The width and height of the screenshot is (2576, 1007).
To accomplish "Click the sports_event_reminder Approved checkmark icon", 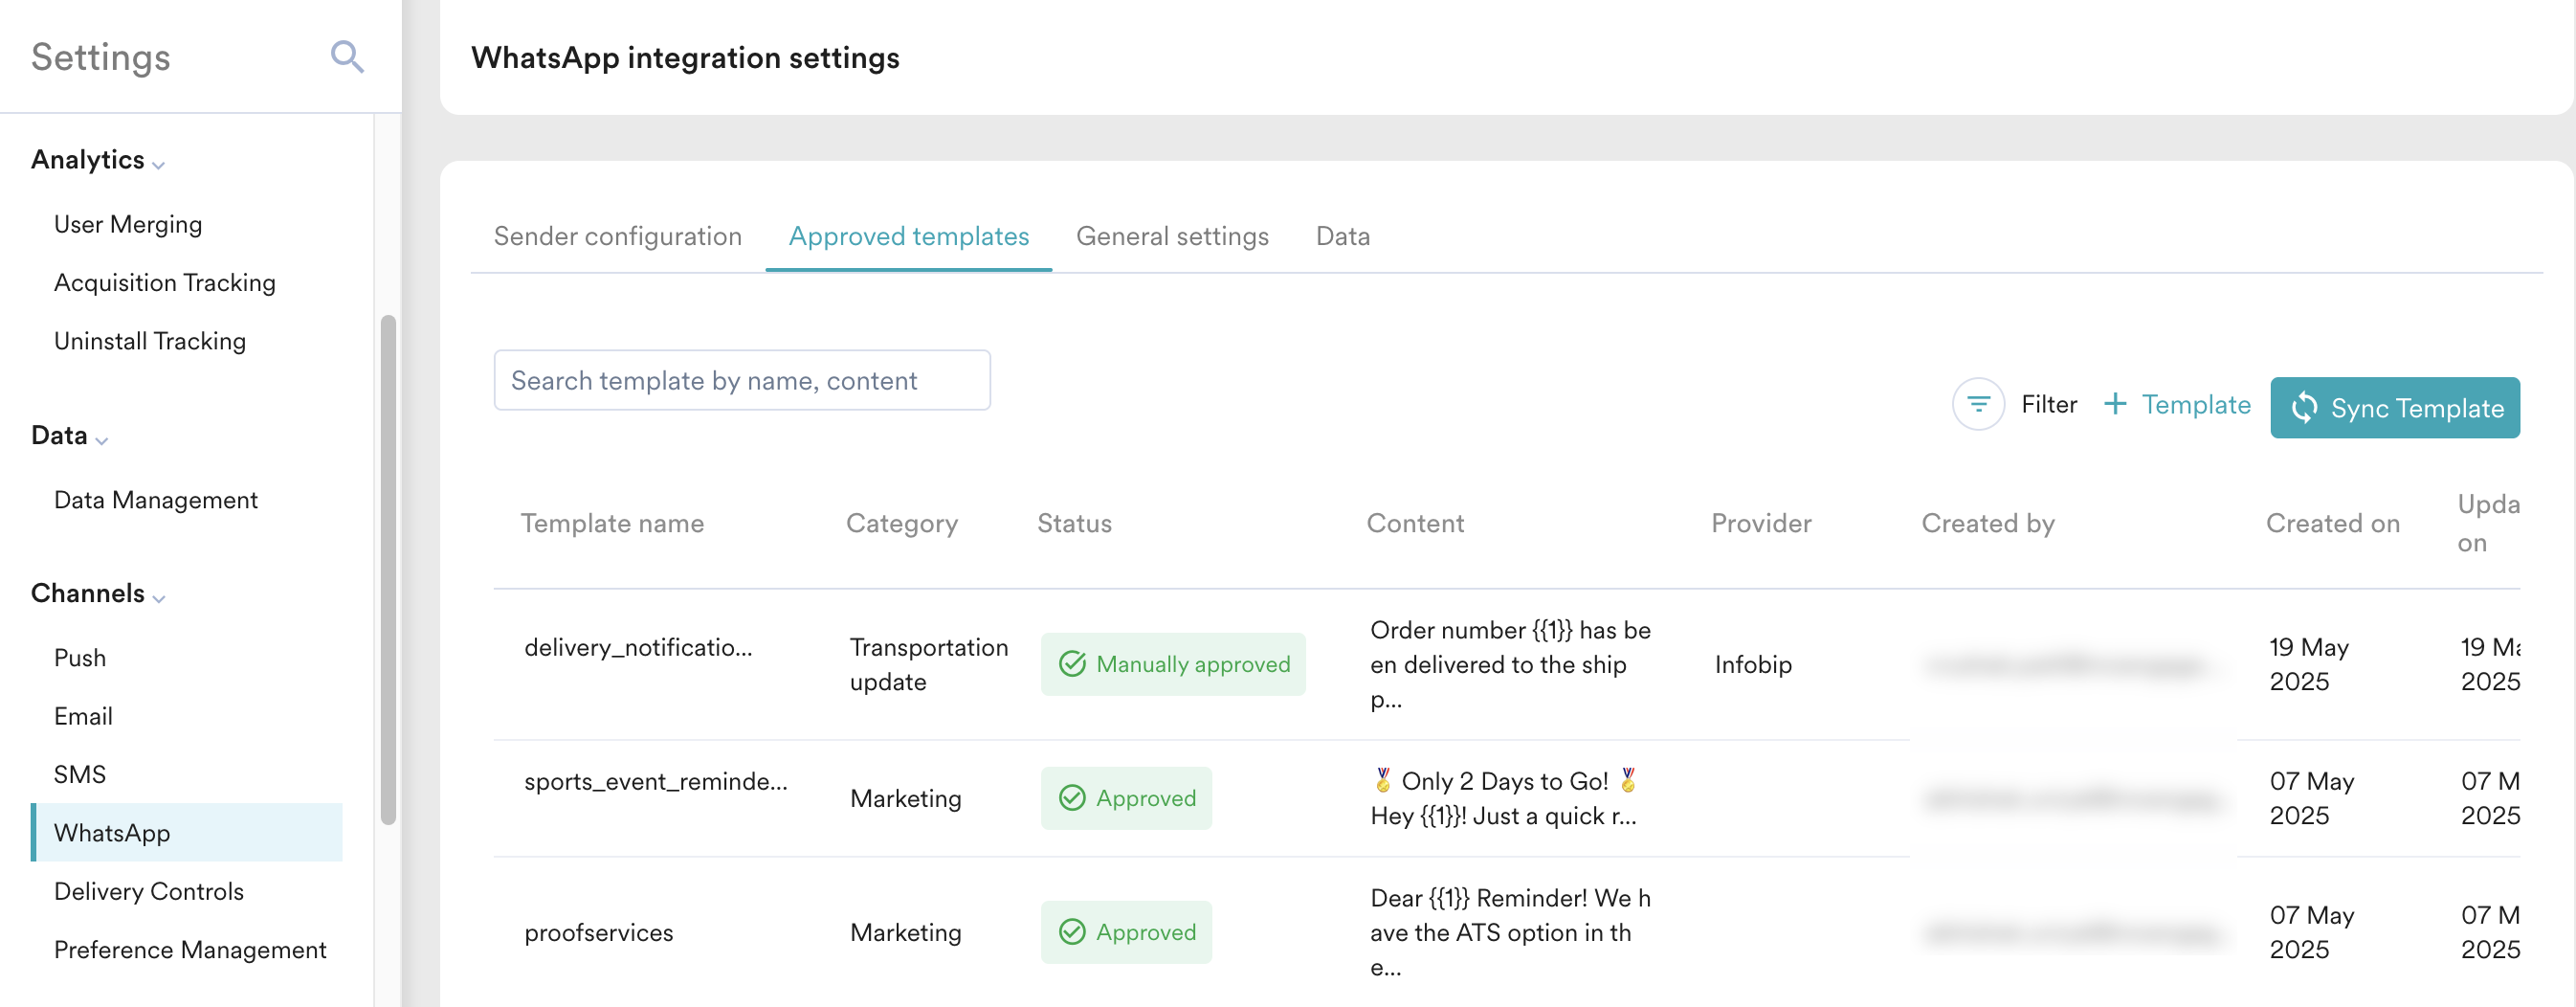I will pyautogui.click(x=1072, y=798).
